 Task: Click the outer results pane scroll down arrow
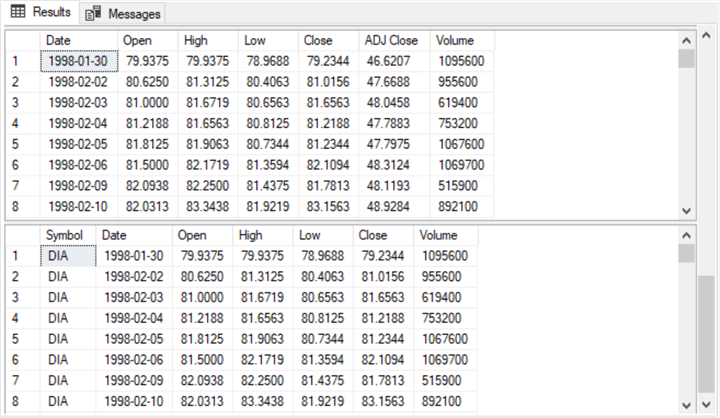coord(707,403)
